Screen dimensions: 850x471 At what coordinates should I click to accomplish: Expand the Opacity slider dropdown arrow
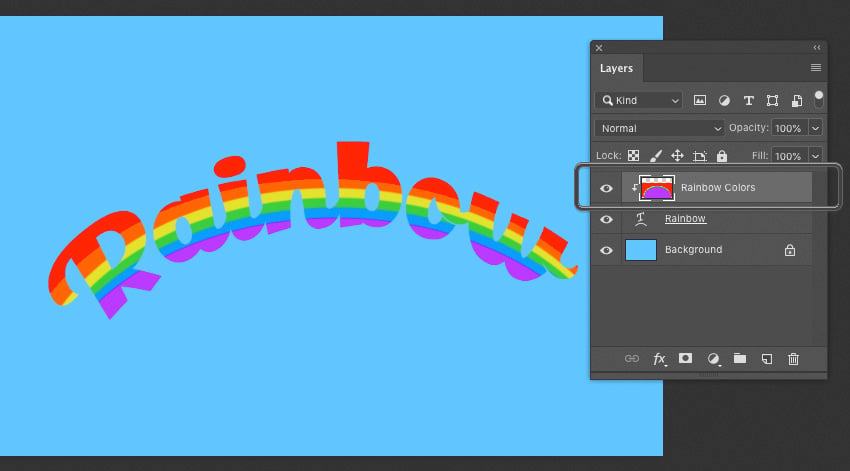[815, 128]
